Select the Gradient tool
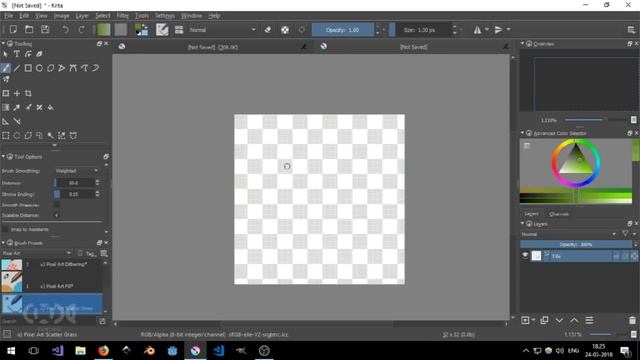Viewport: 640px width, 360px height. [6, 107]
